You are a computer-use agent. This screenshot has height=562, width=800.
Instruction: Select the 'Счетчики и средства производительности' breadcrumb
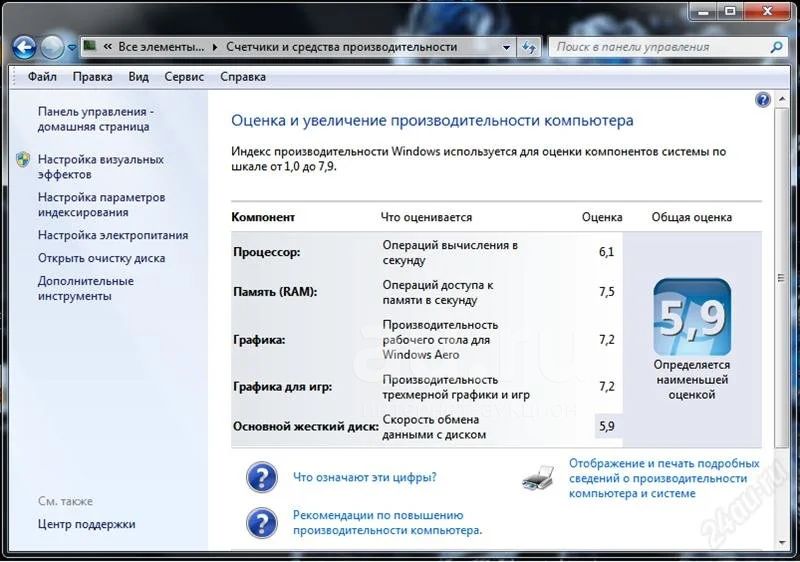pyautogui.click(x=341, y=47)
